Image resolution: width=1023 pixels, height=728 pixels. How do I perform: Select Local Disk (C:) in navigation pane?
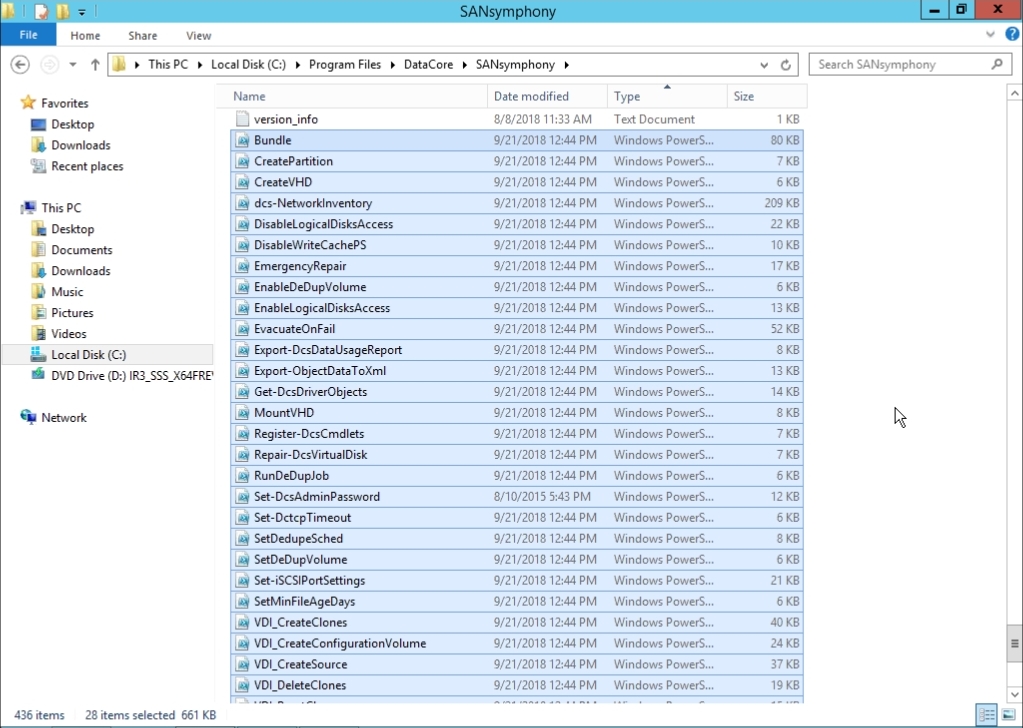(x=88, y=355)
